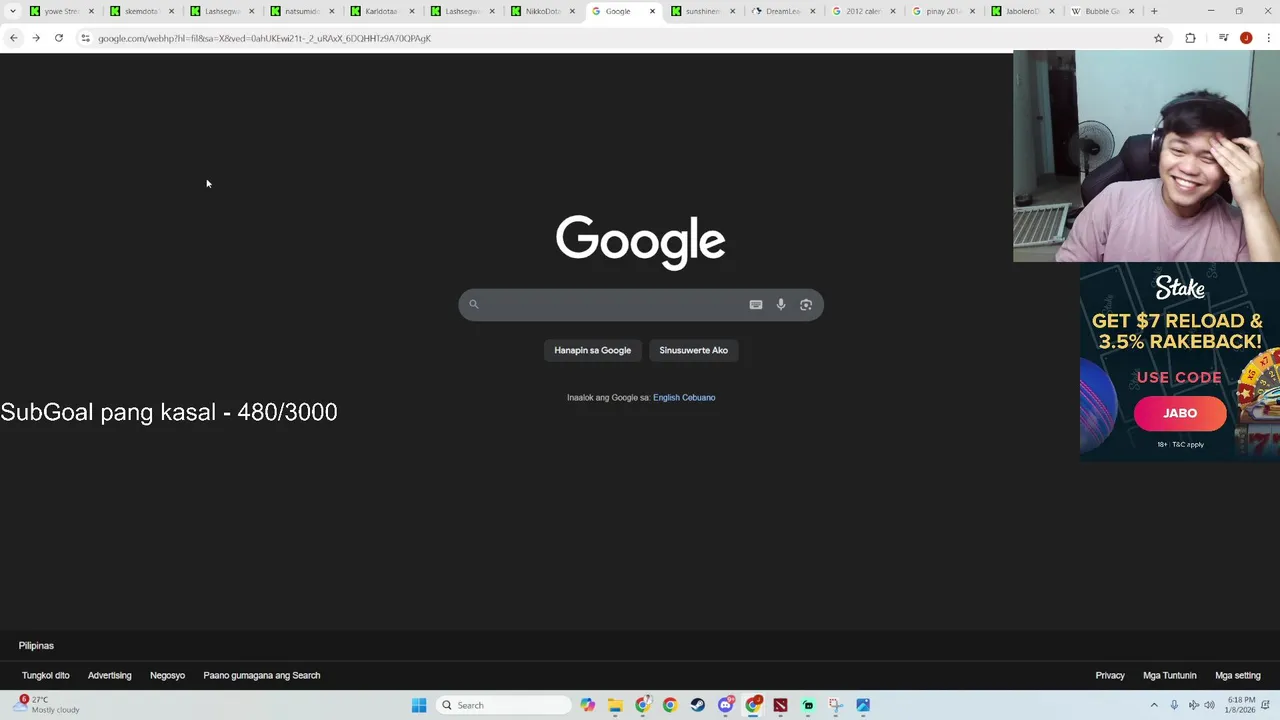Open the Chrome profile avatar

pos(1246,38)
